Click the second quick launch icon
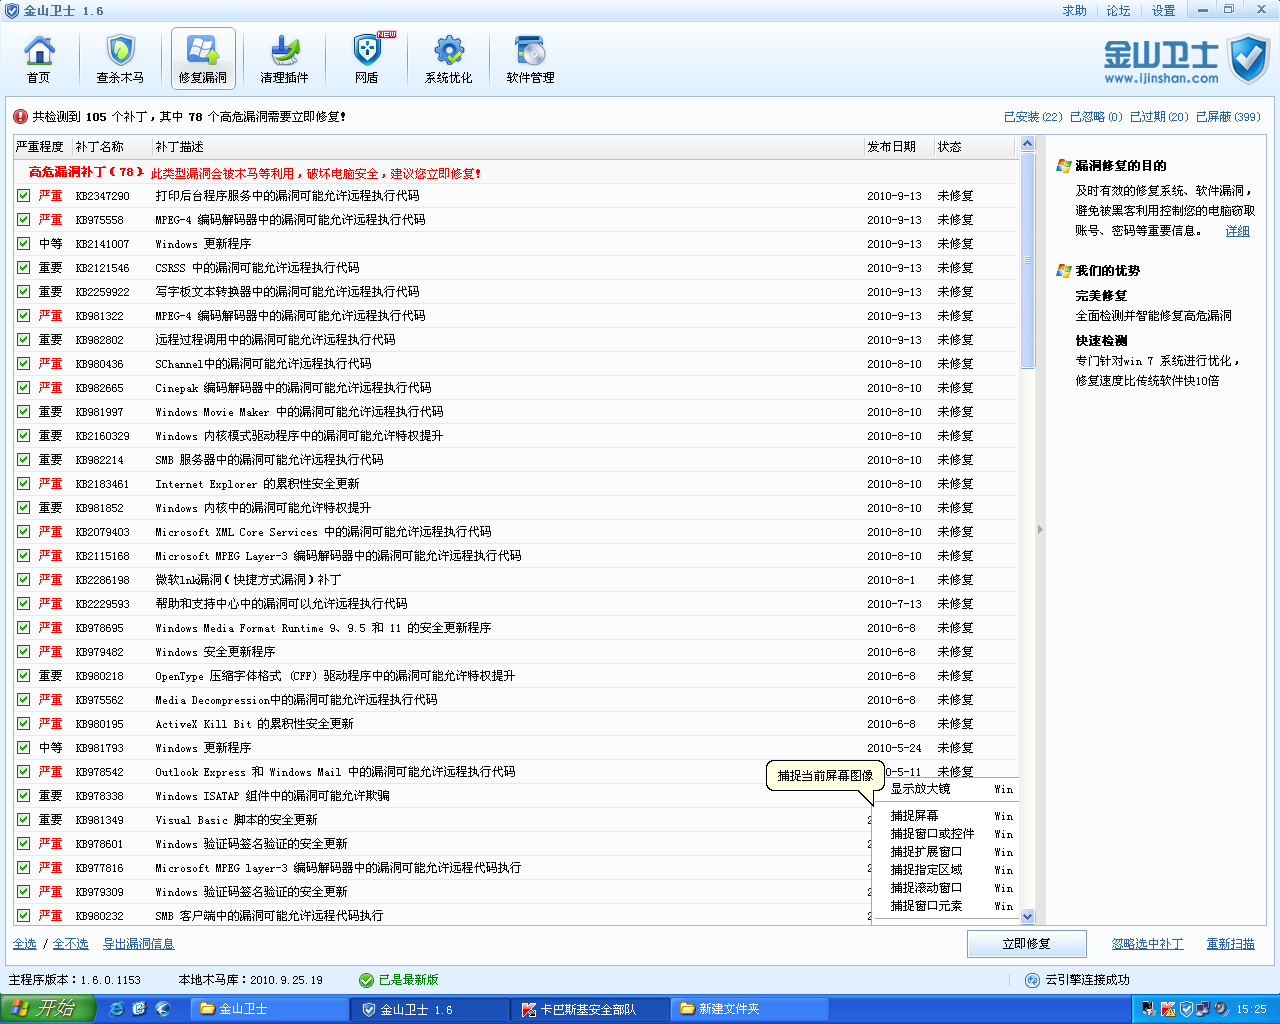 [x=139, y=1009]
